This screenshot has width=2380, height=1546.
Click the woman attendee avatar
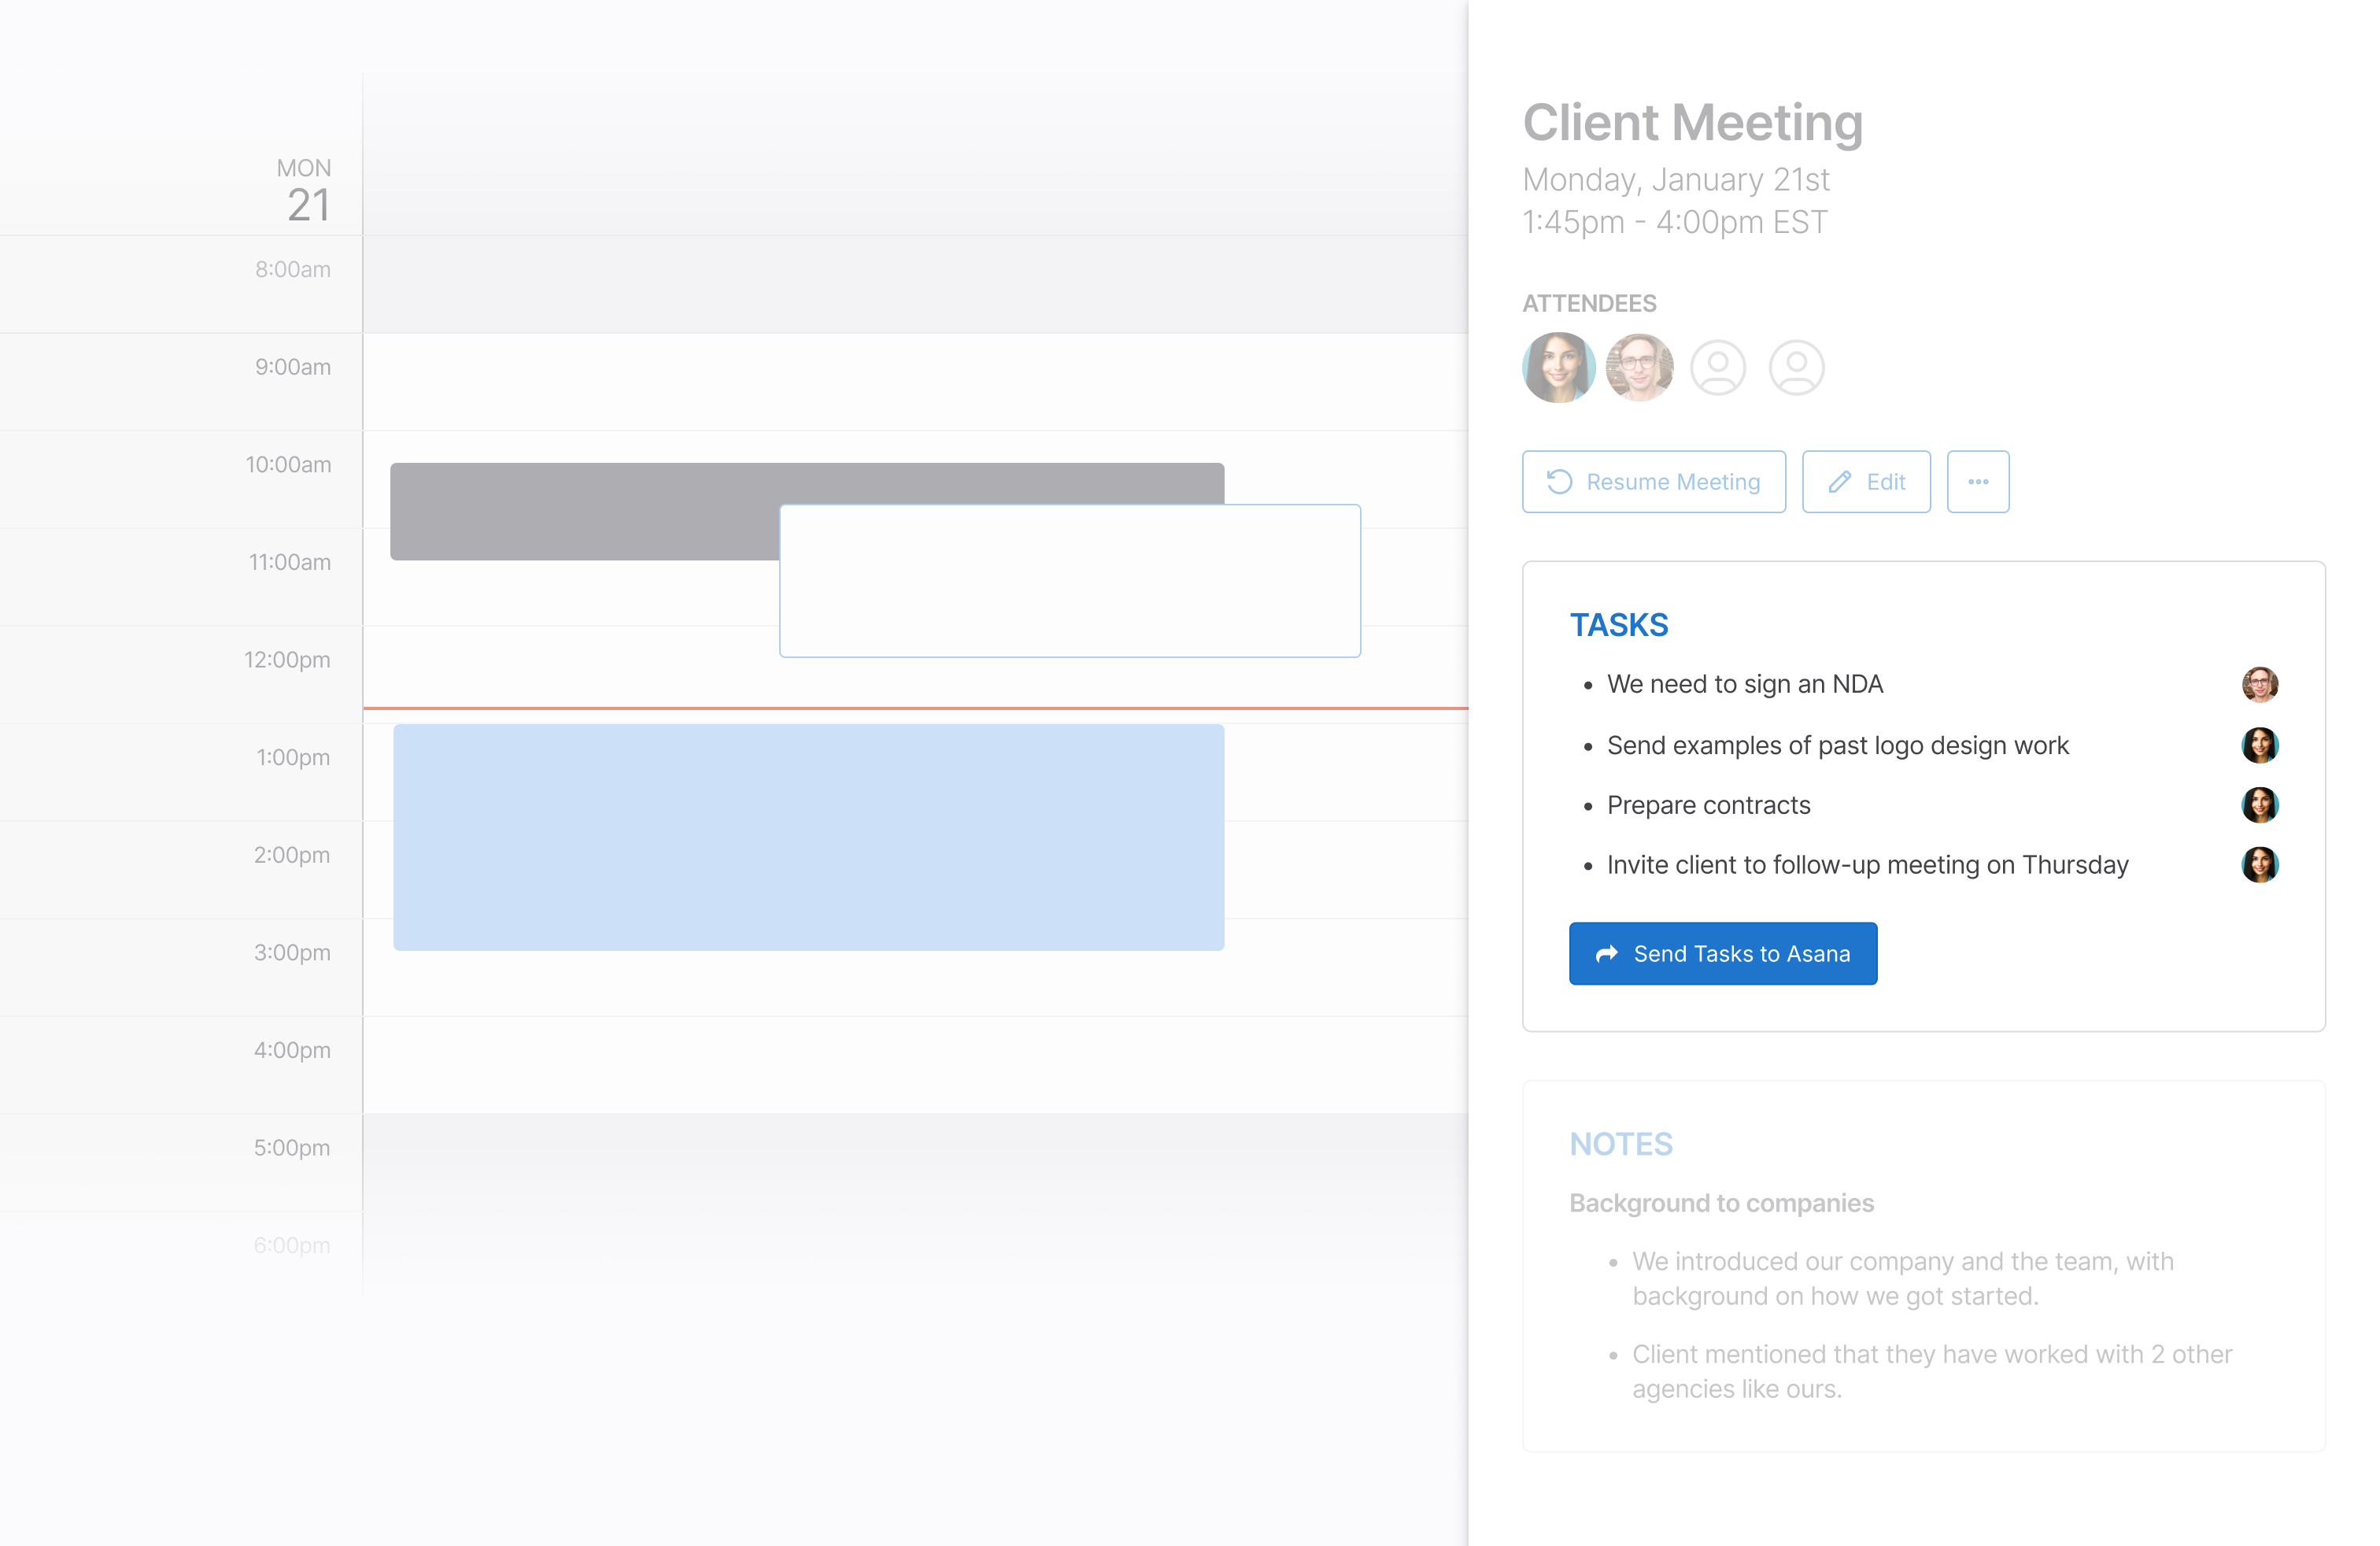(x=1558, y=368)
